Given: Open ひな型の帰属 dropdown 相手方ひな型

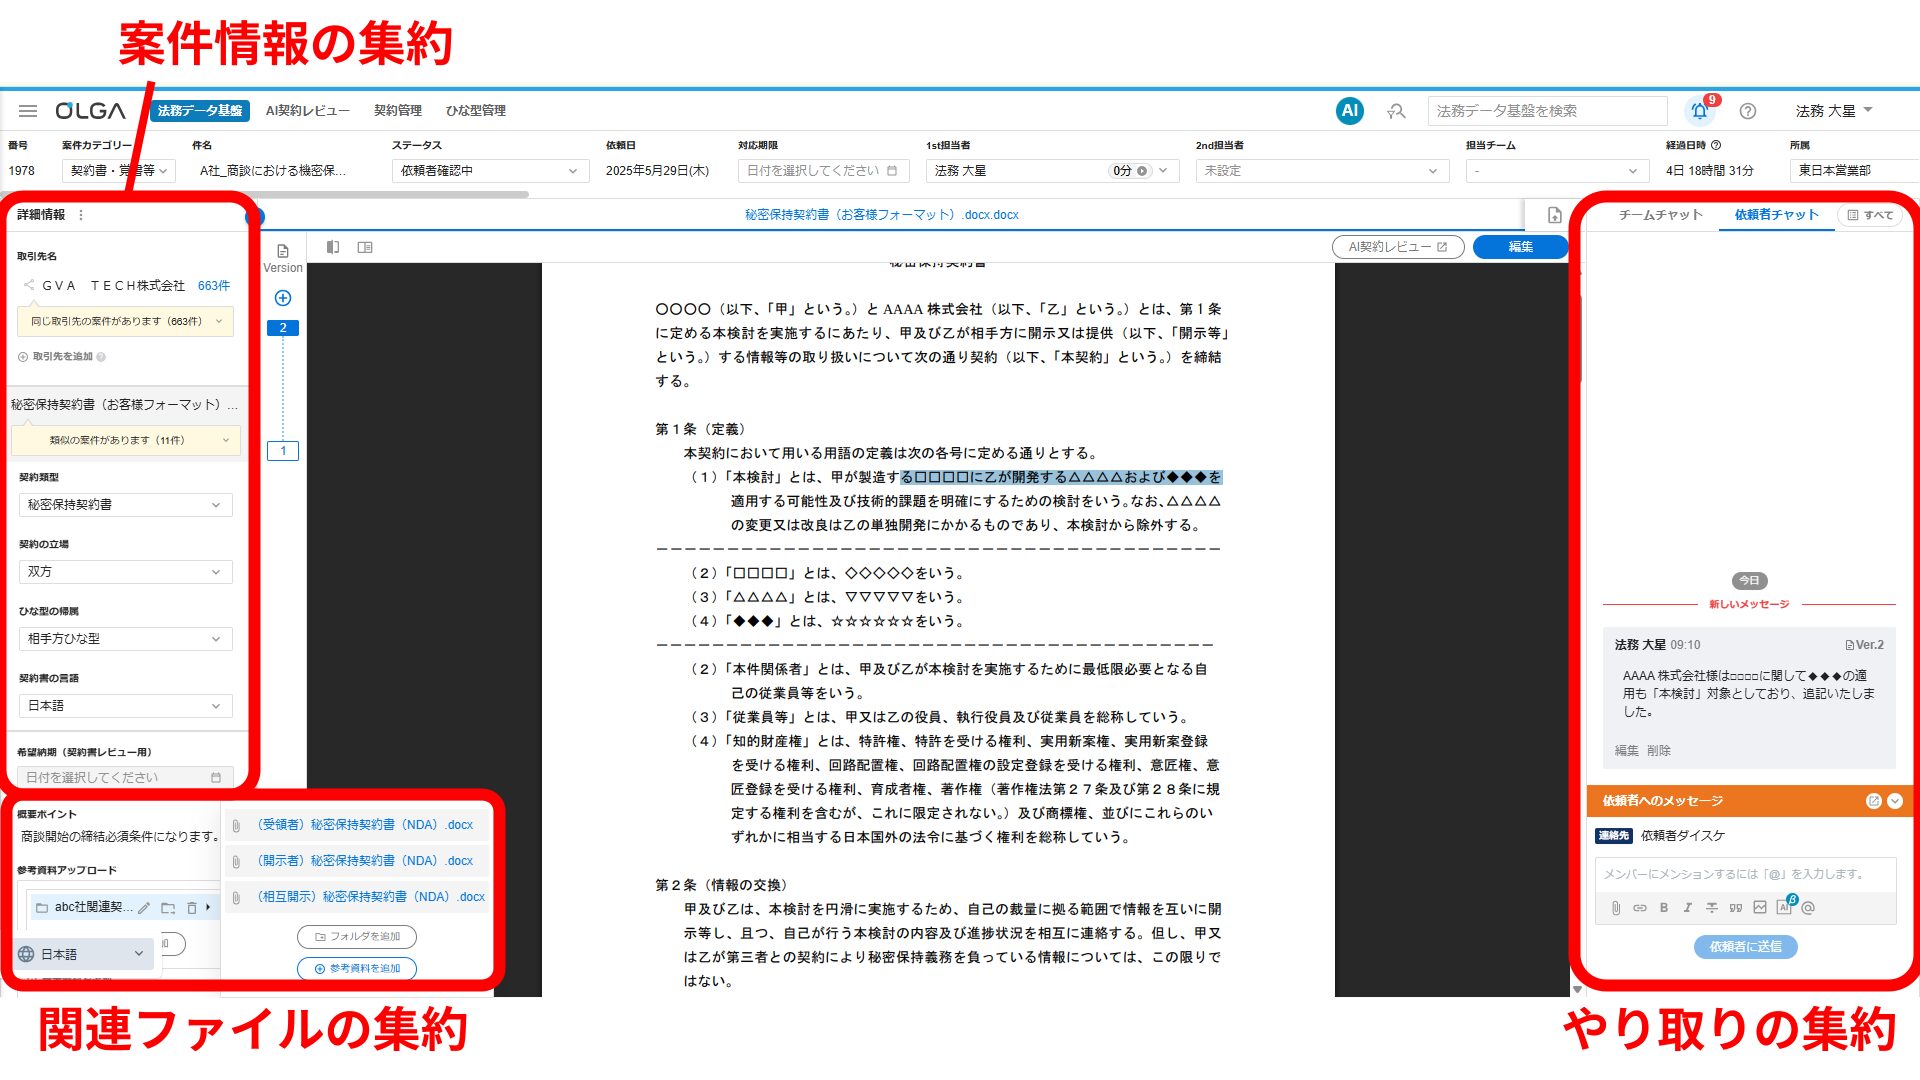Looking at the screenshot, I should coord(125,639).
